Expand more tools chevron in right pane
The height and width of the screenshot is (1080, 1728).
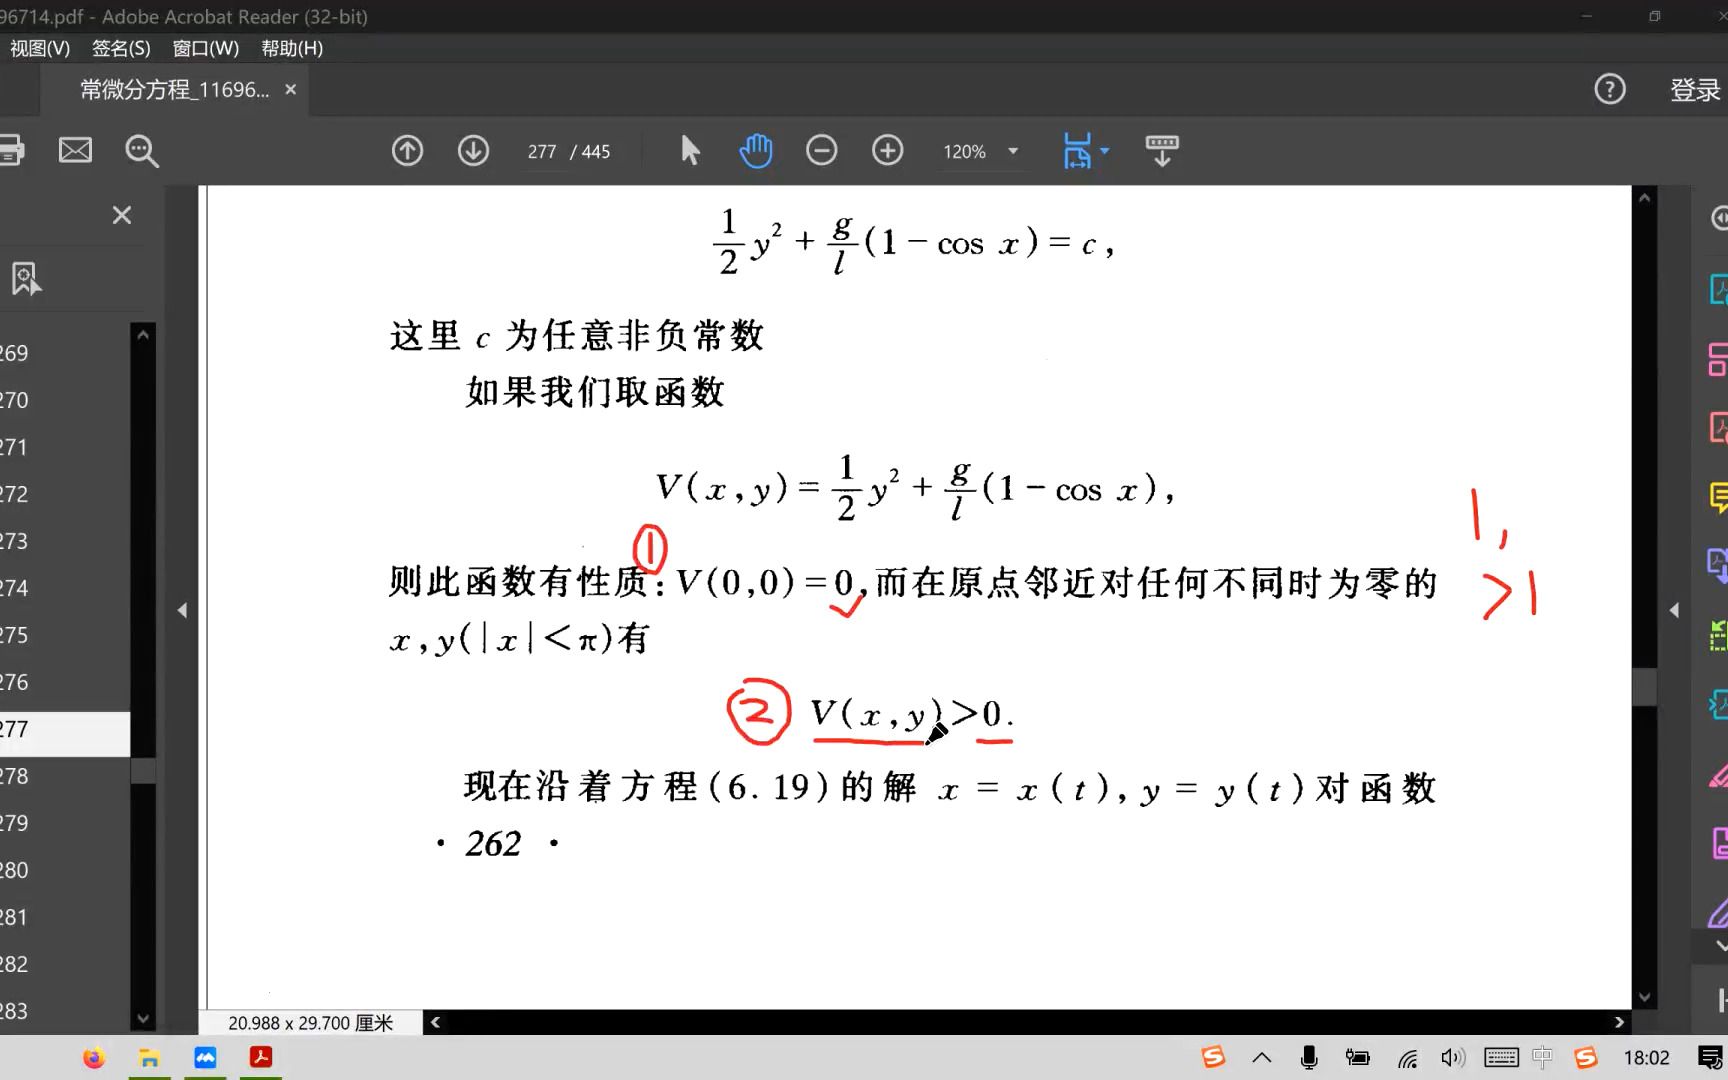pos(1720,945)
